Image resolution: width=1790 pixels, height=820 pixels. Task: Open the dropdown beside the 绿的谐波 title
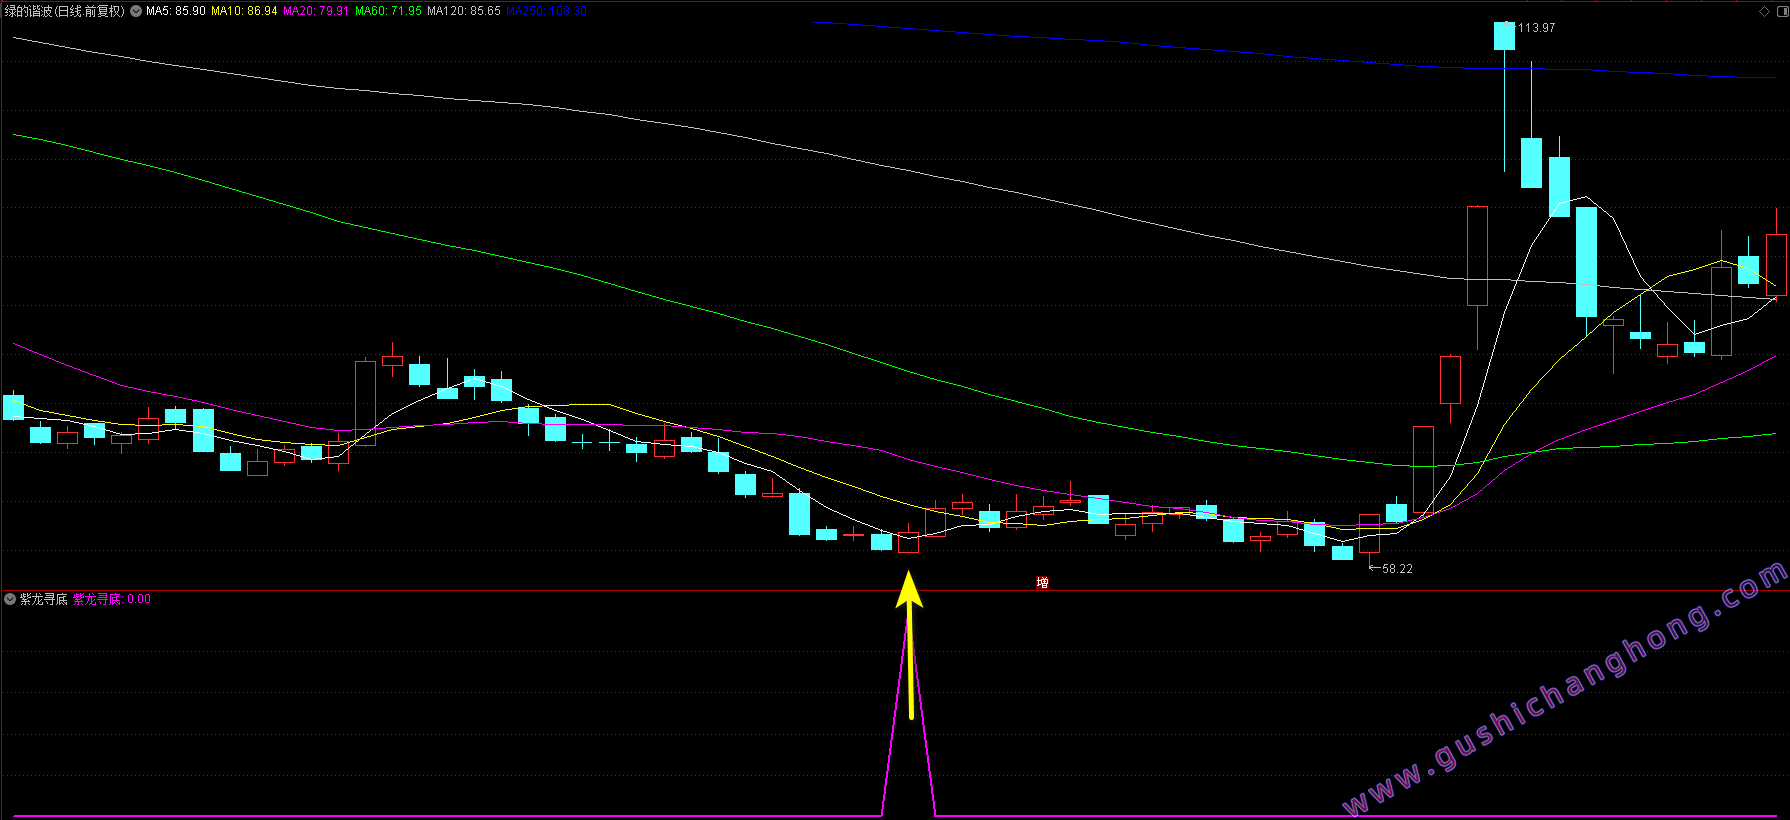[136, 11]
